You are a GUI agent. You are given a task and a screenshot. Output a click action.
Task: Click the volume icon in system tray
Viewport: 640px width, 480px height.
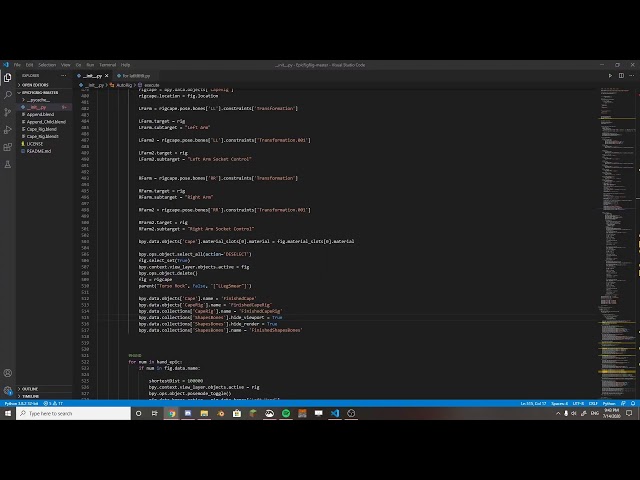(x=574, y=413)
